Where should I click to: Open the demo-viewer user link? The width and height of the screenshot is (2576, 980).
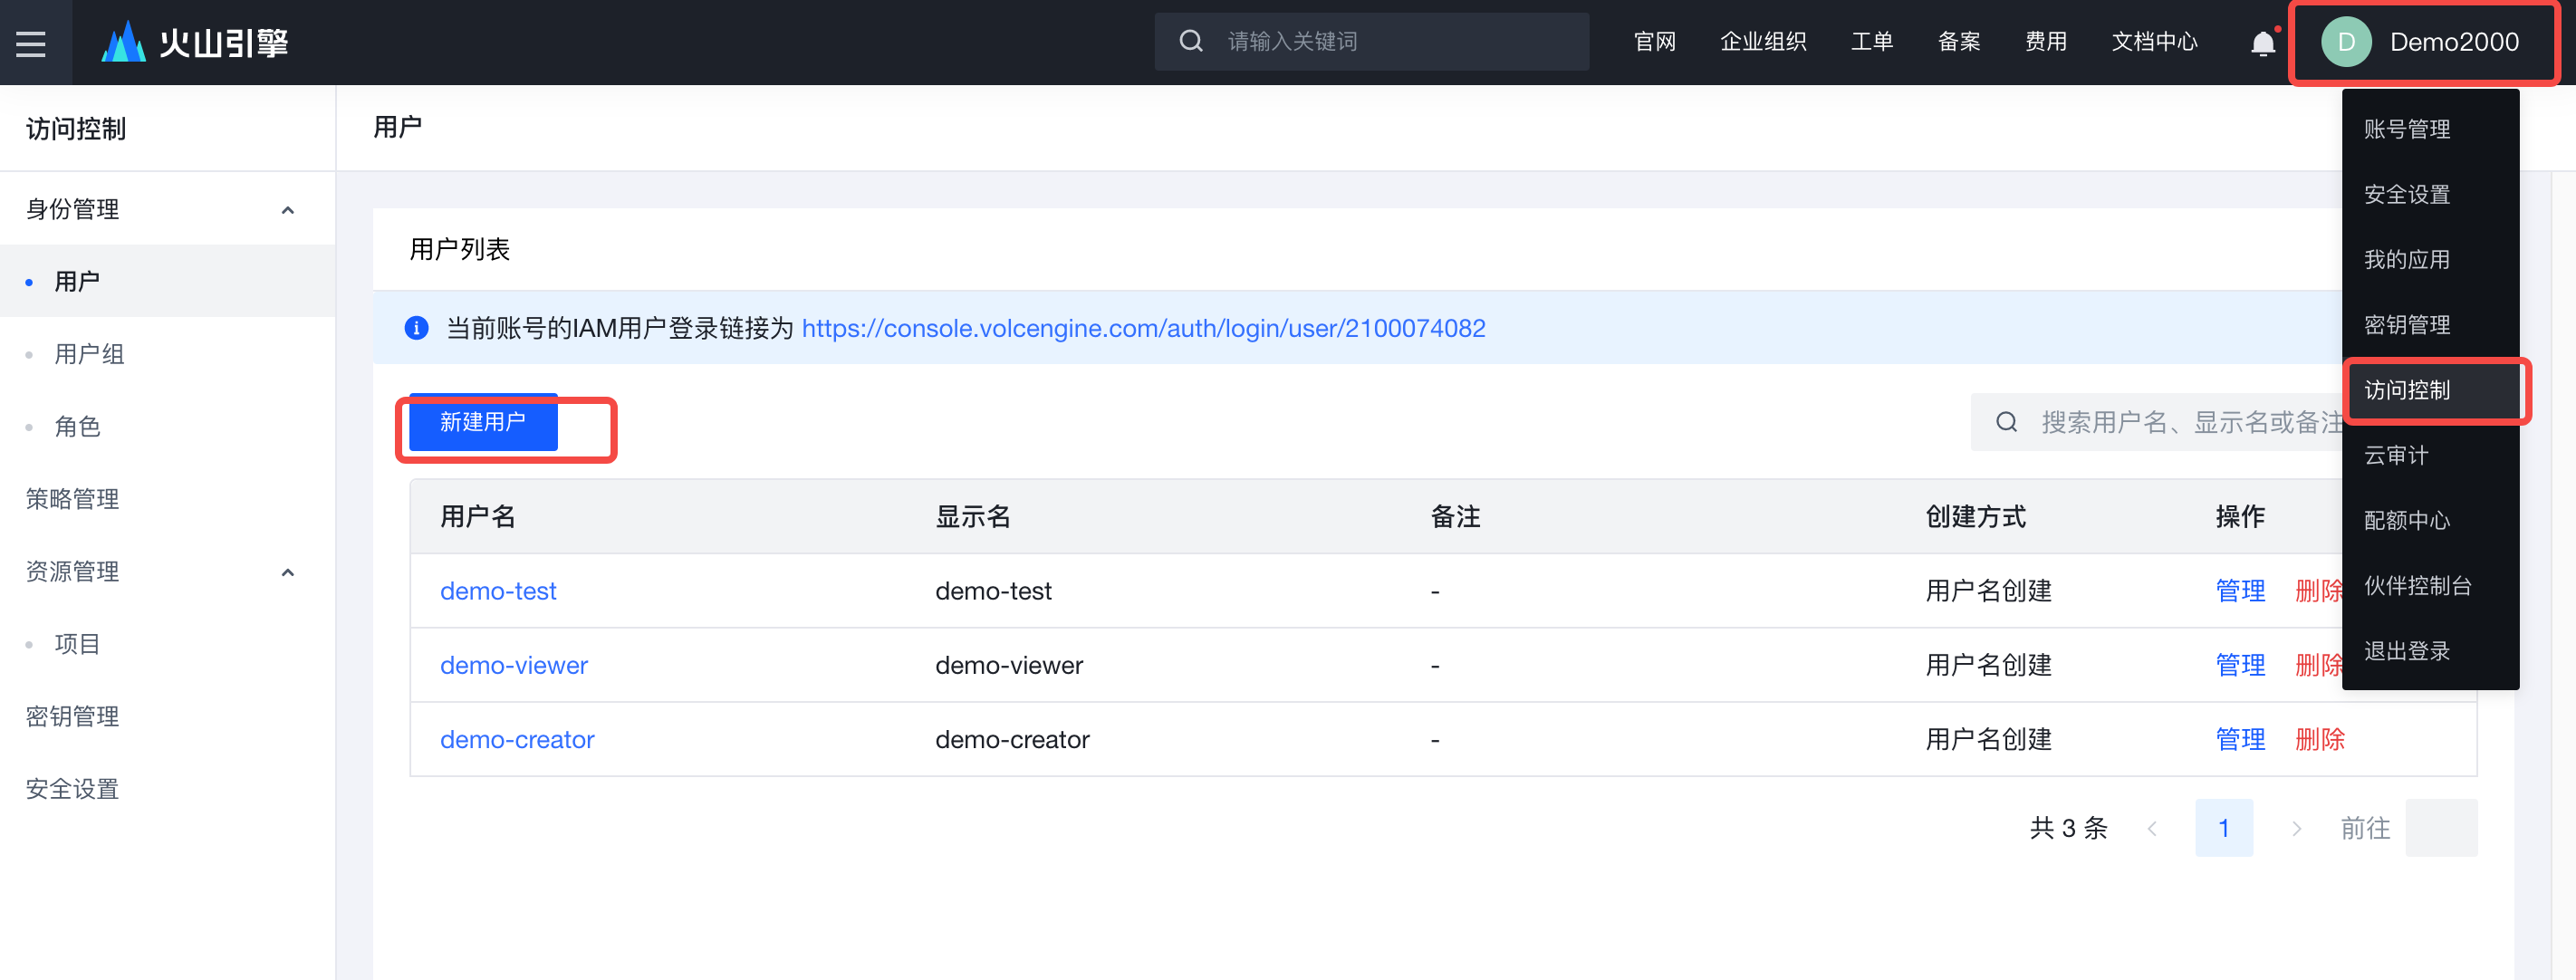(x=514, y=665)
